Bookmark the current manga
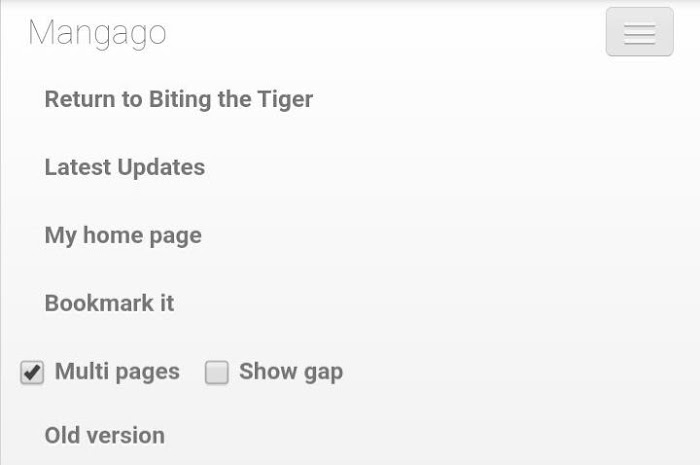 pyautogui.click(x=109, y=303)
